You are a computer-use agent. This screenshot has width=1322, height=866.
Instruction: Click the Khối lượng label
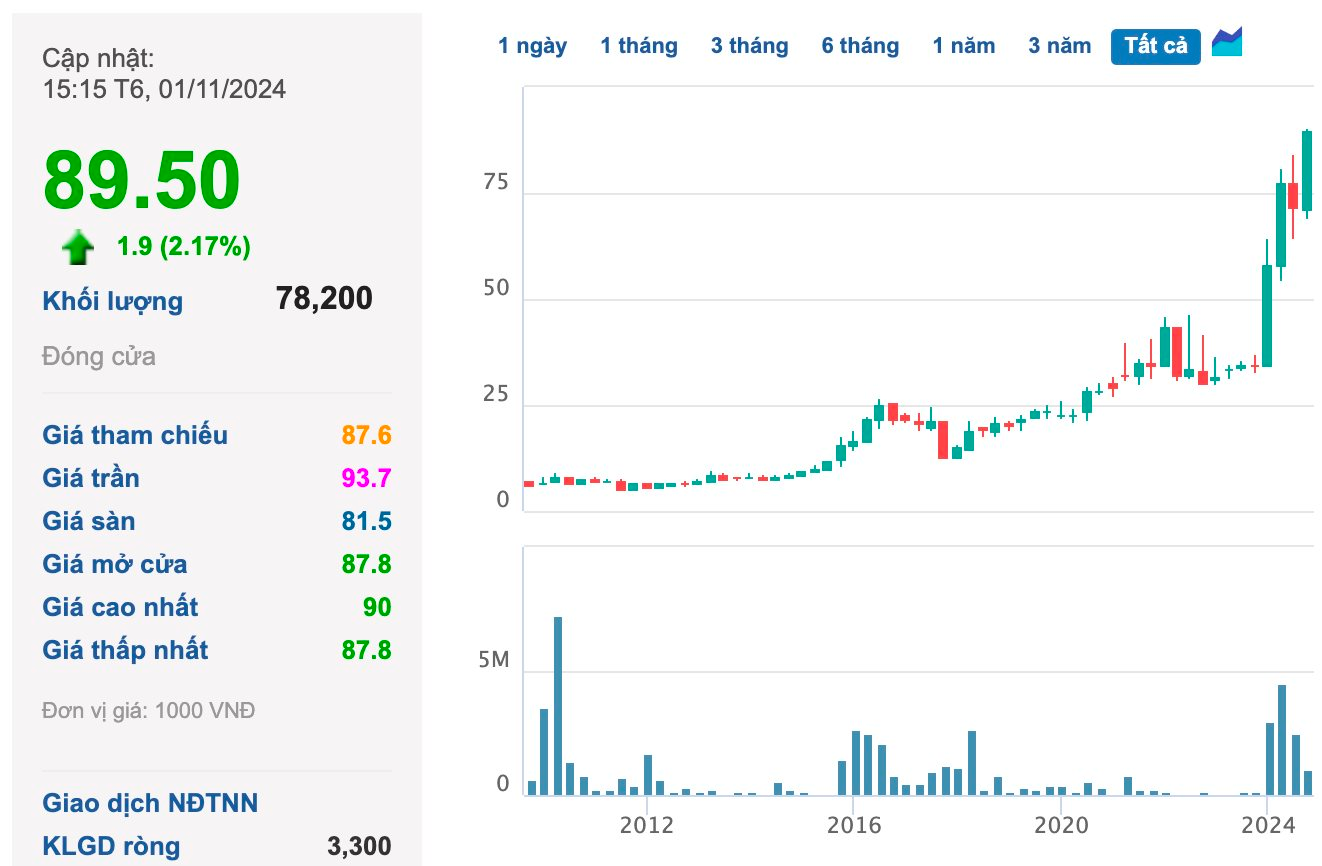113,301
